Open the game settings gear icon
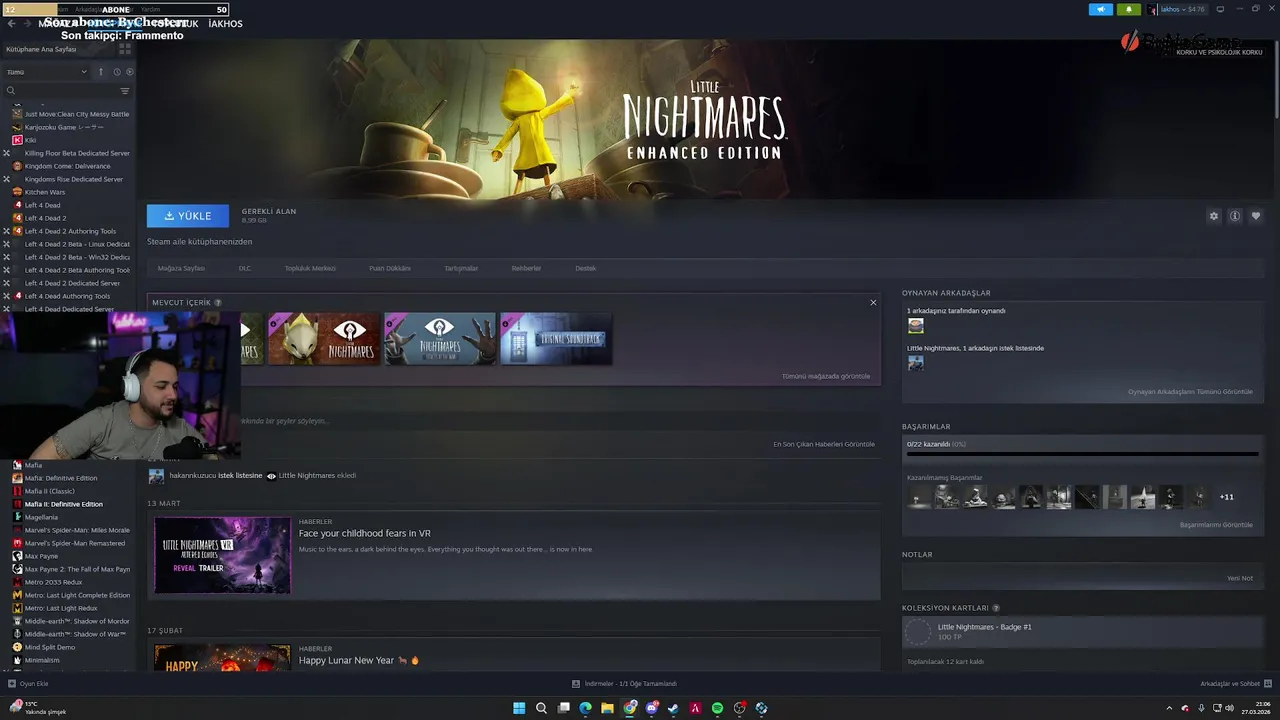This screenshot has height=720, width=1280. (1214, 216)
